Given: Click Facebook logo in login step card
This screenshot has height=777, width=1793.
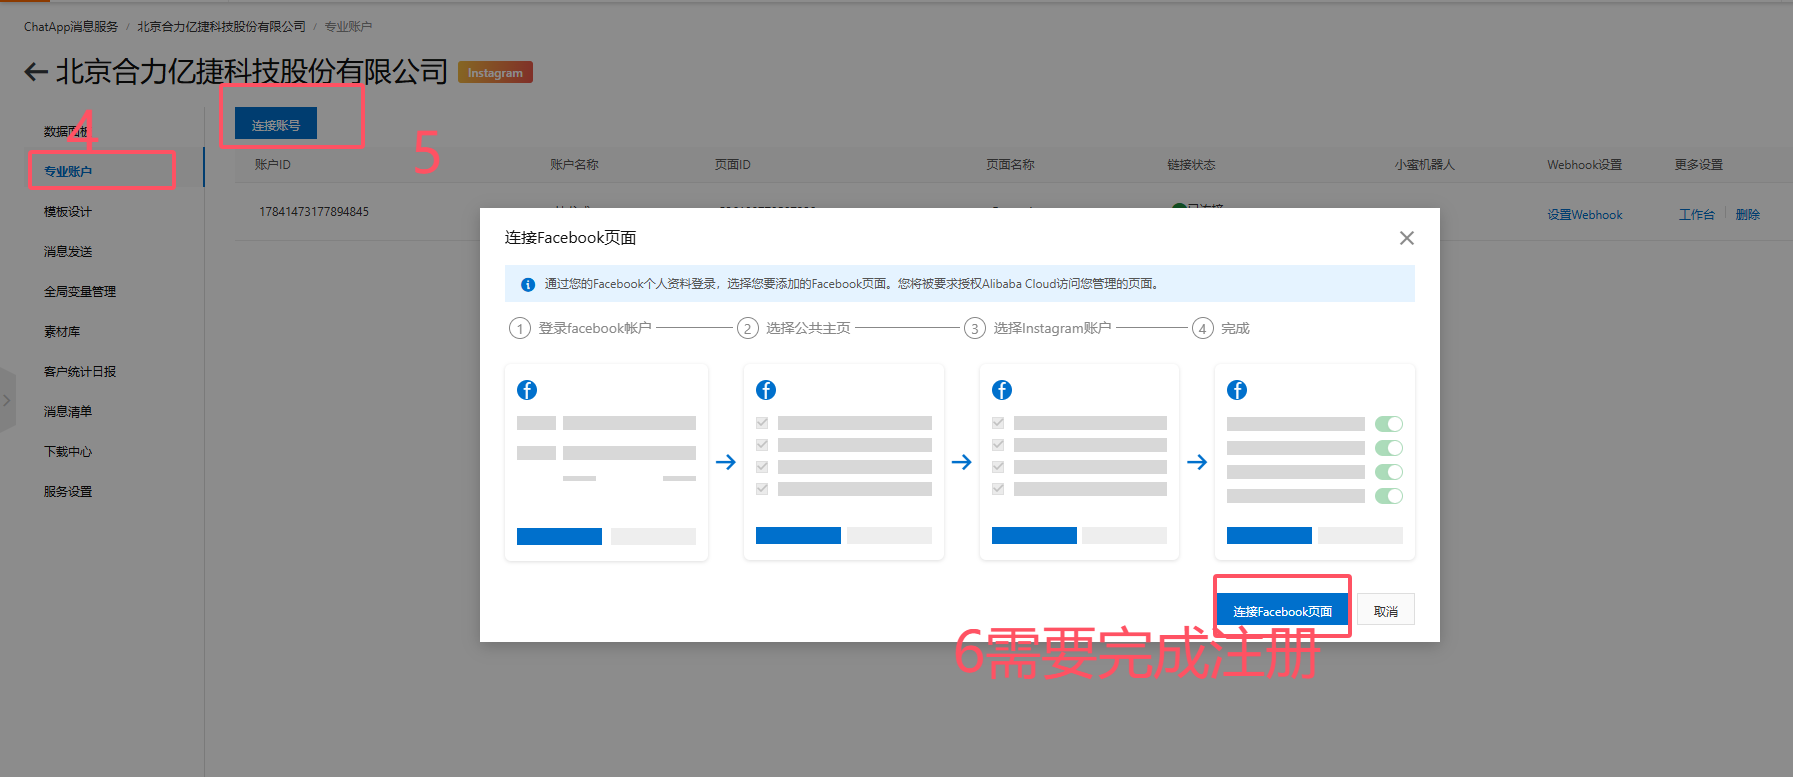Looking at the screenshot, I should click(527, 390).
